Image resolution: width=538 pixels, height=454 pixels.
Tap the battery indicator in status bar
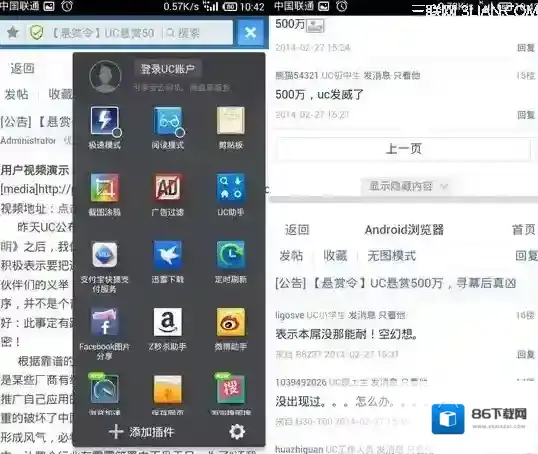pos(230,7)
